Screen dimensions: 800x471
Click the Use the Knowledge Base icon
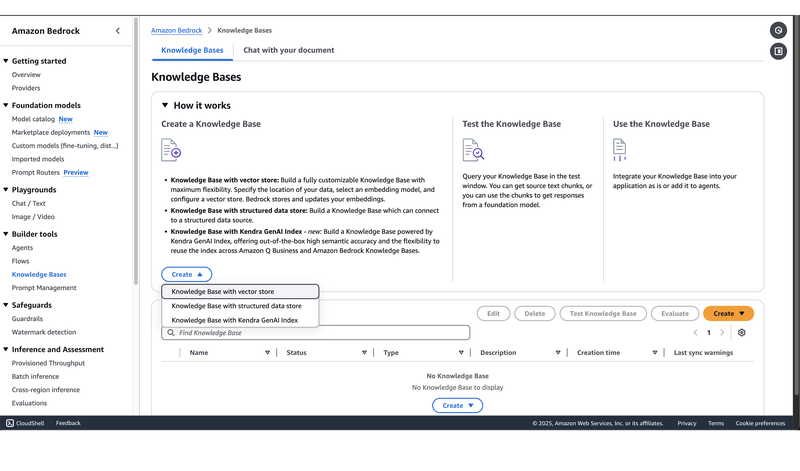coord(619,150)
